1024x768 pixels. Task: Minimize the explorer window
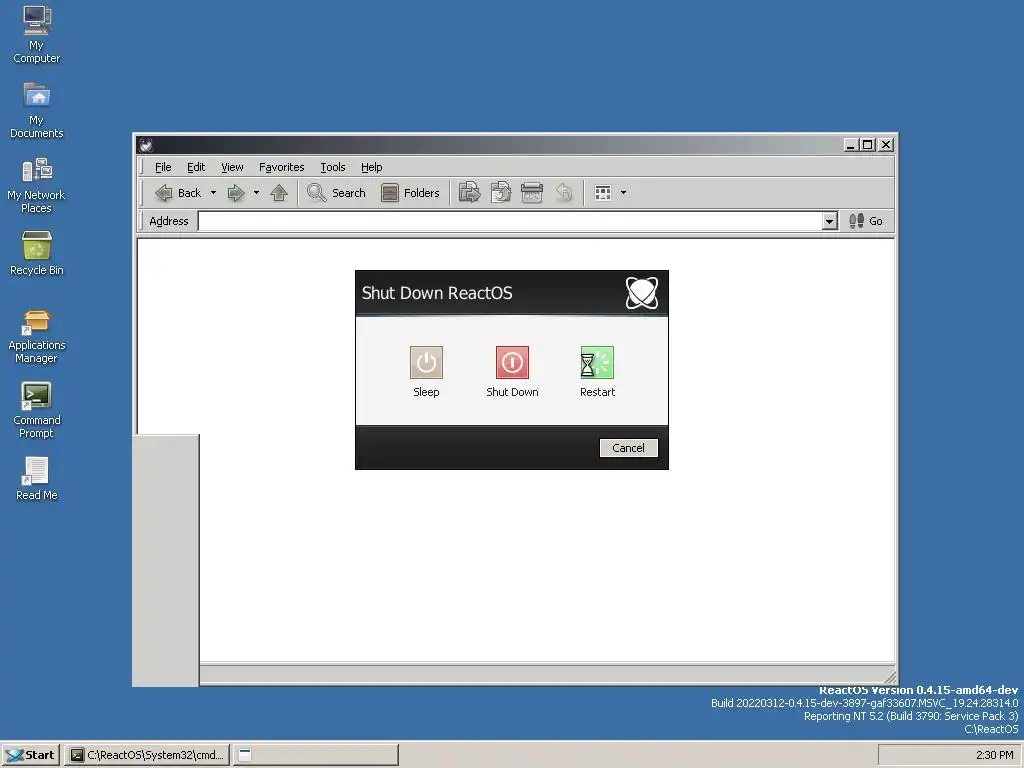click(x=851, y=145)
